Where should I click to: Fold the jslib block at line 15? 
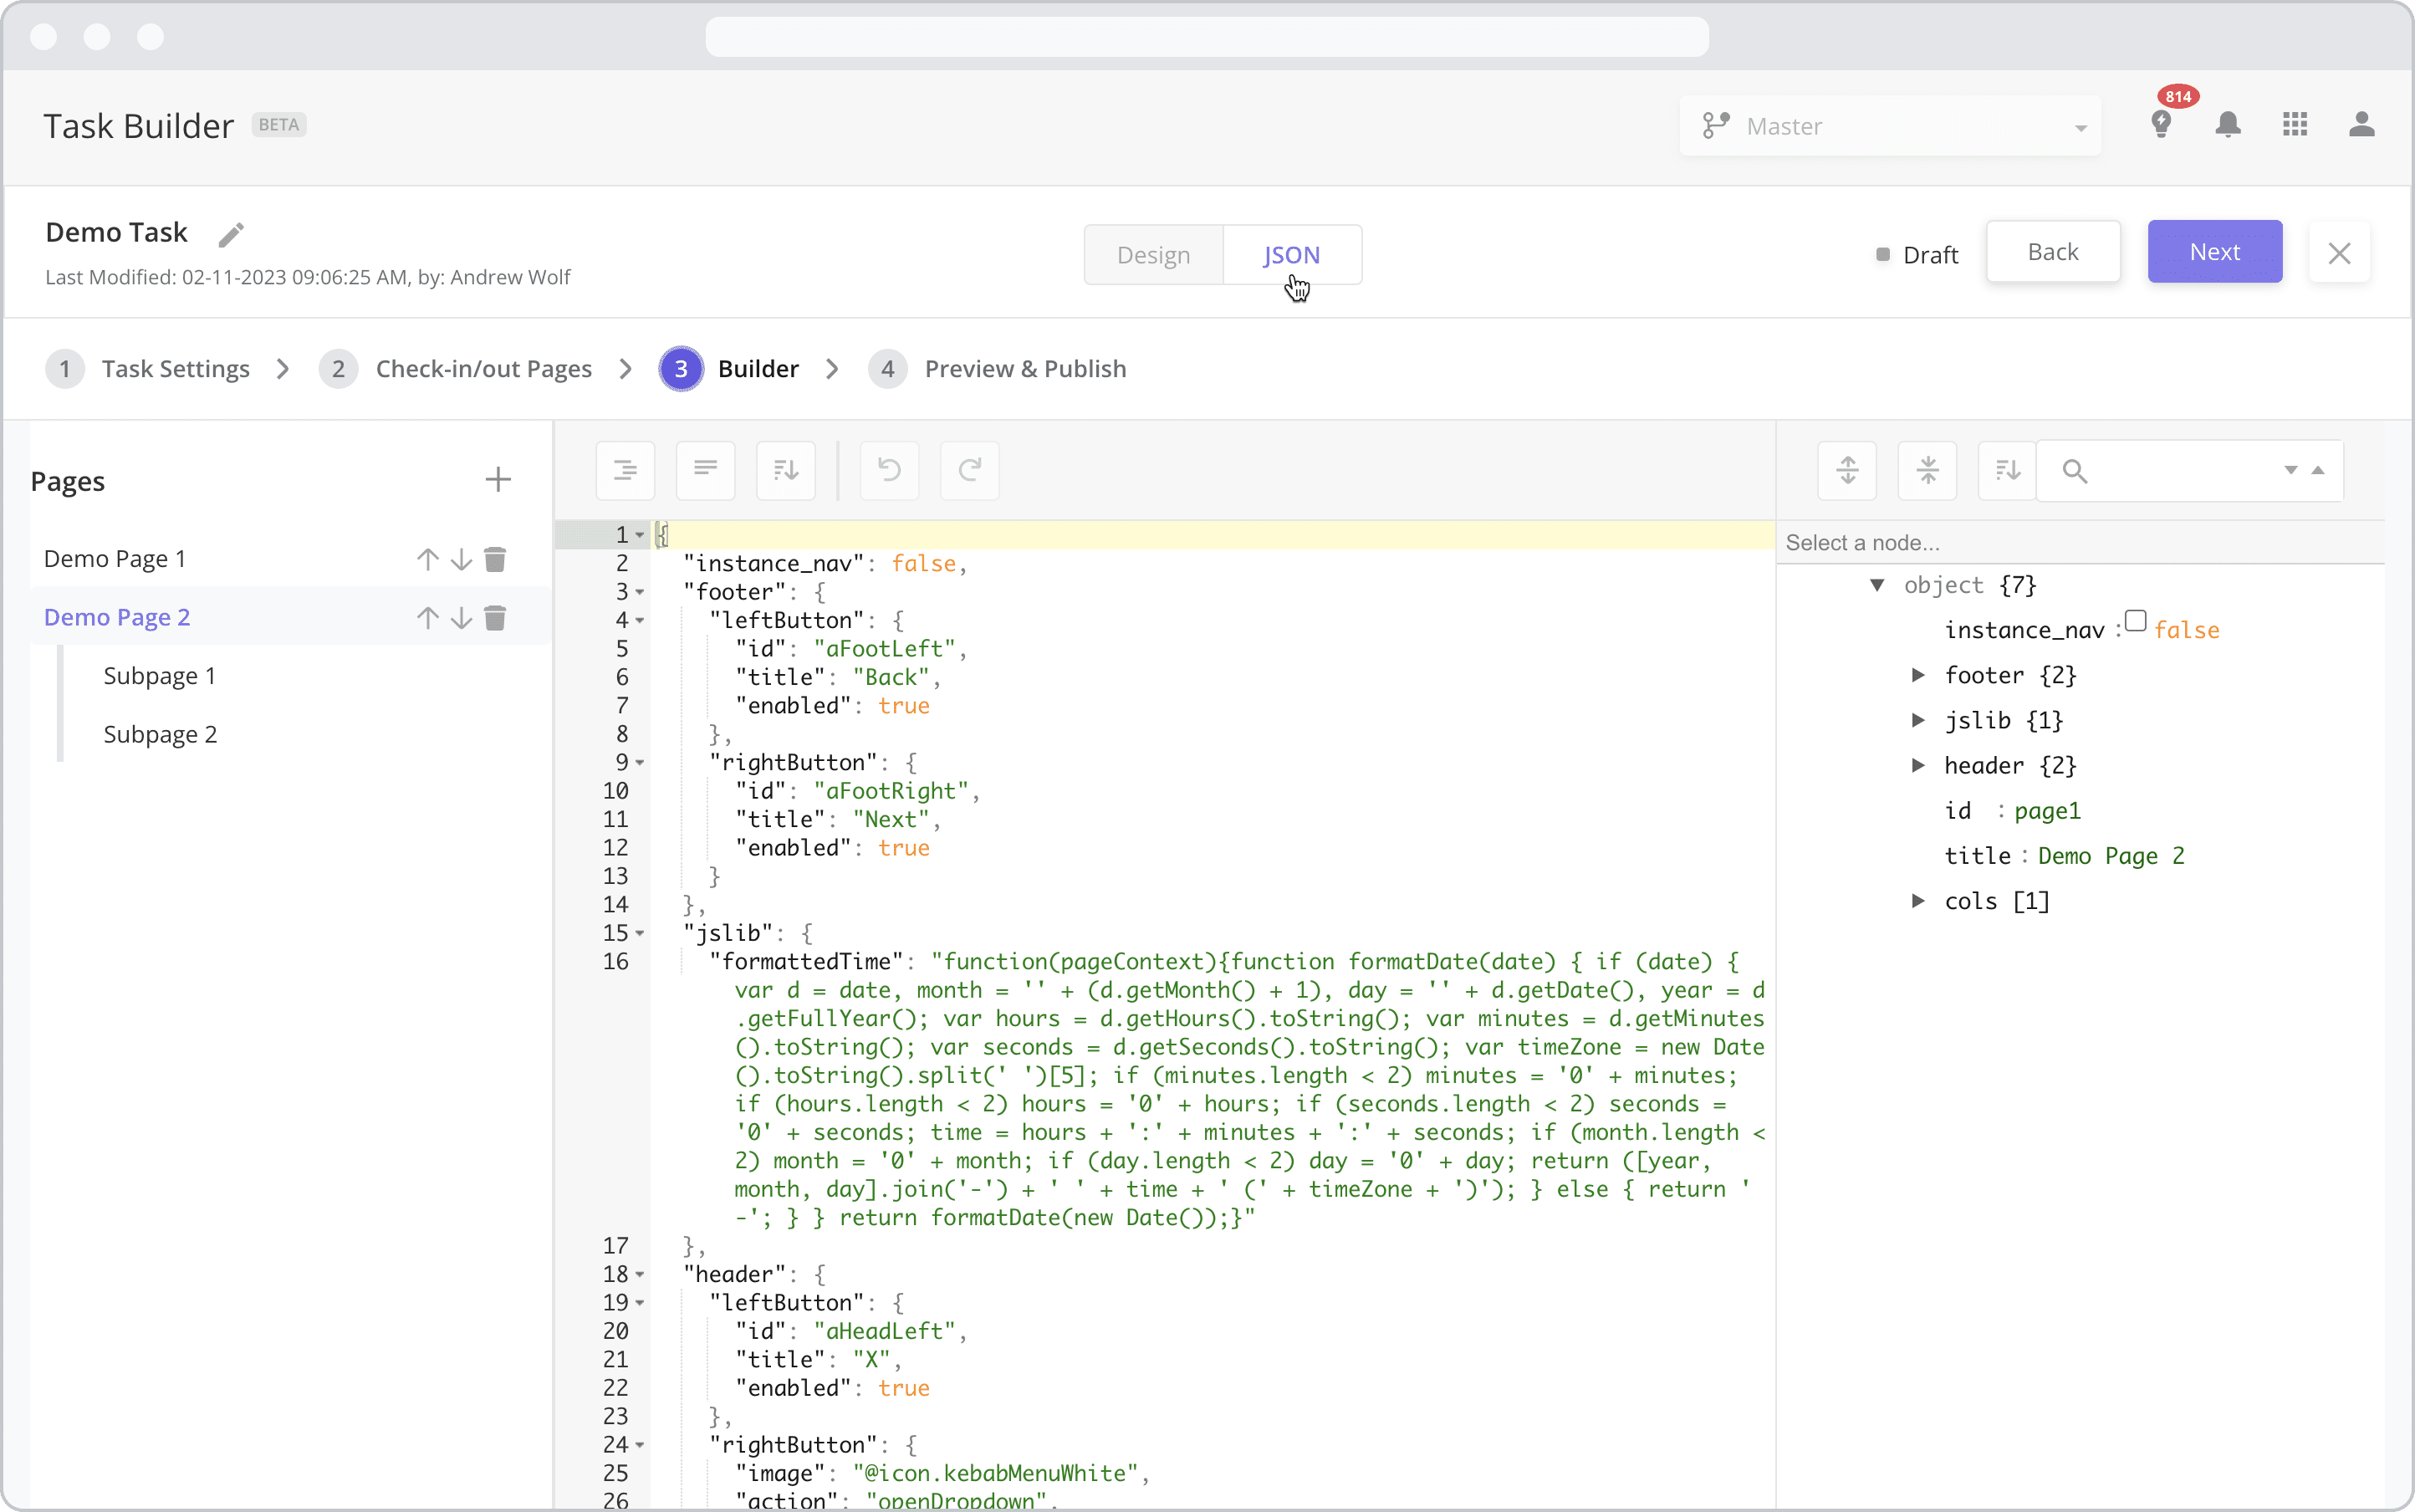coord(640,933)
